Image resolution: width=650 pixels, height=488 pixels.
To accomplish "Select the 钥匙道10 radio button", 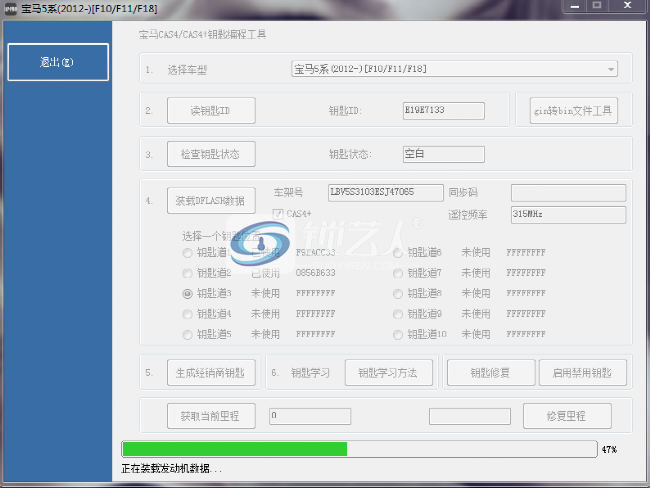I will pos(398,335).
